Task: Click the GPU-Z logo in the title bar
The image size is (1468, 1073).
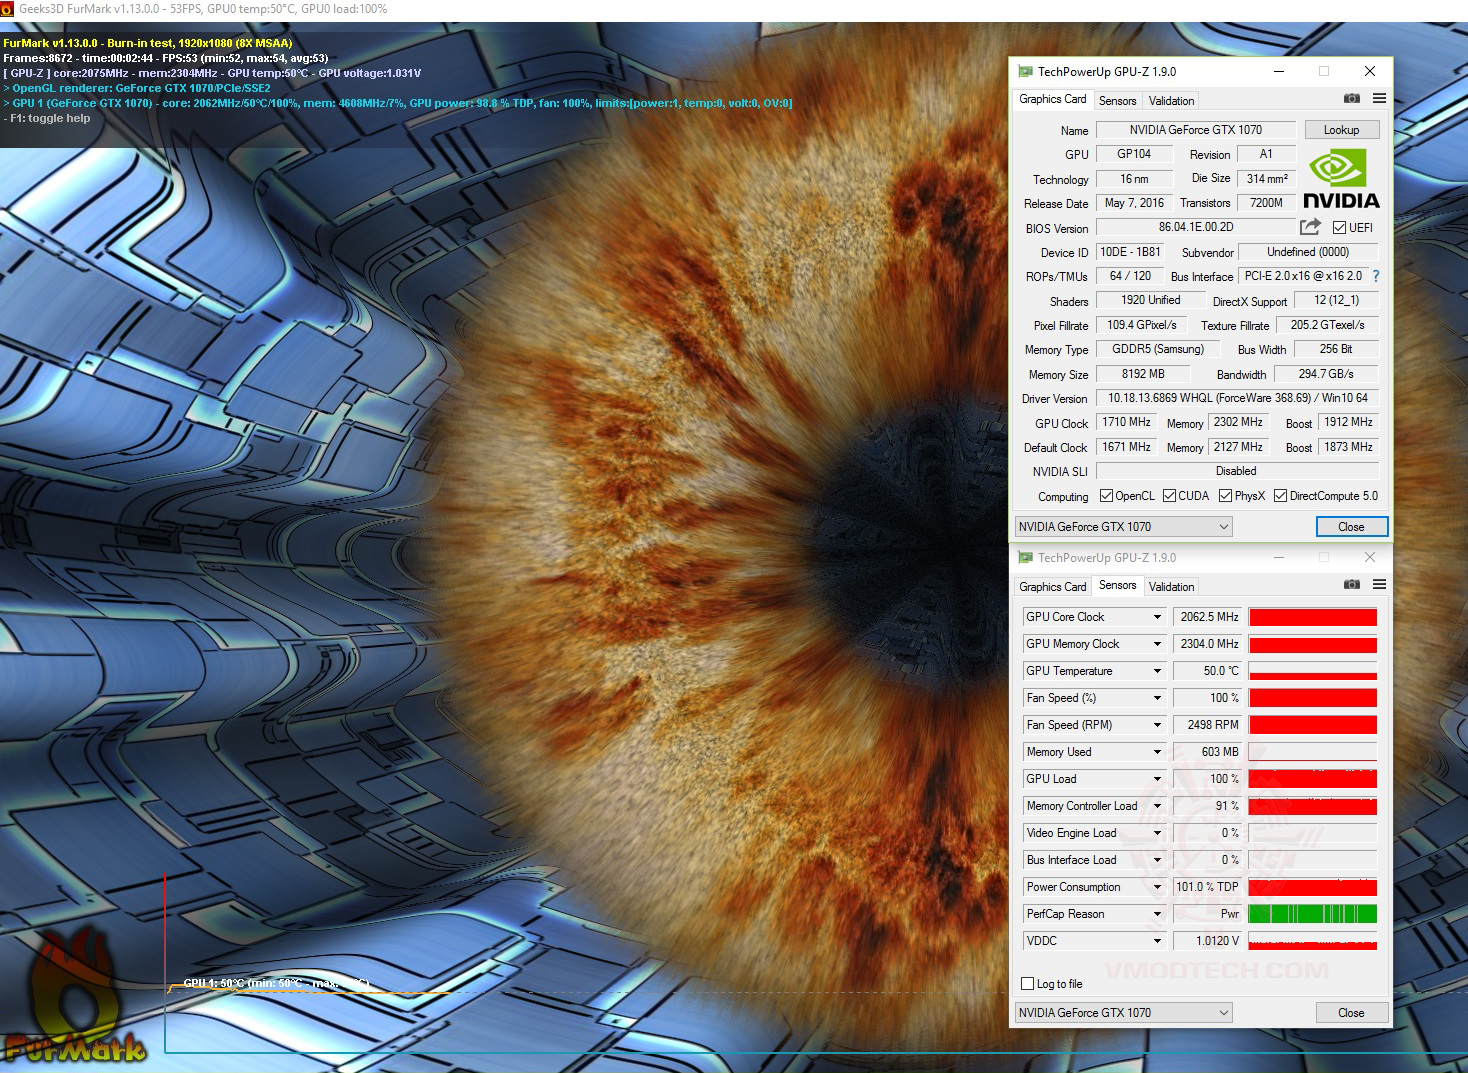Action: pyautogui.click(x=1025, y=71)
